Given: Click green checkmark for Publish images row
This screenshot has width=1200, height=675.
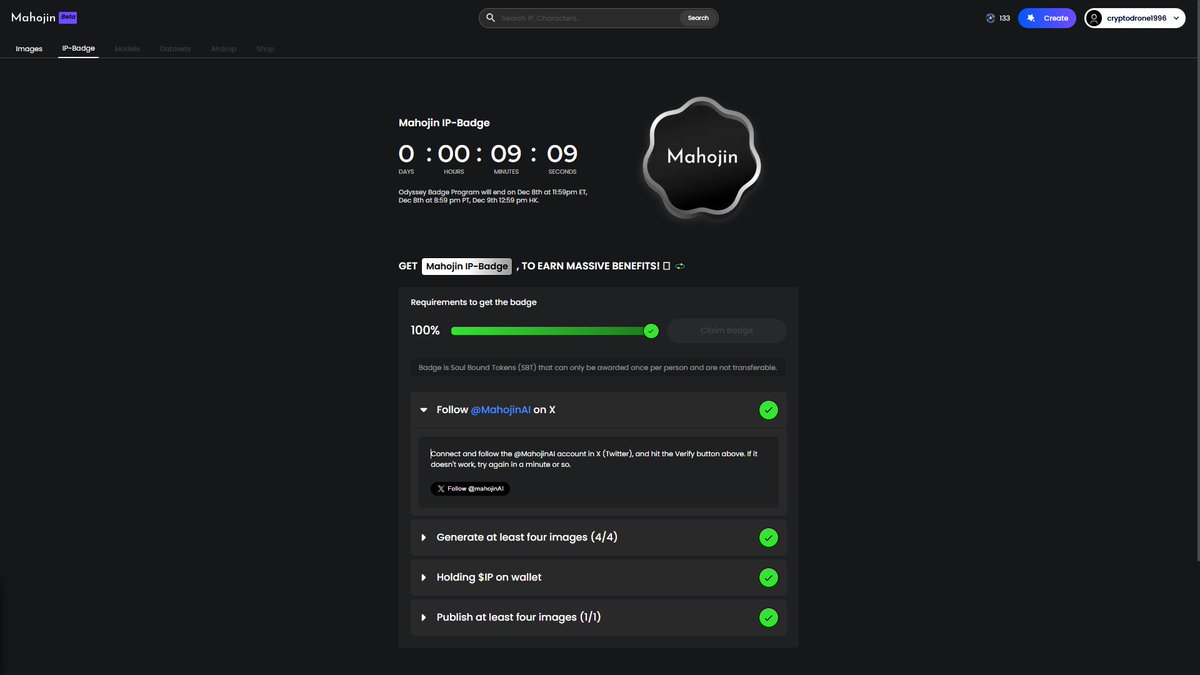Looking at the screenshot, I should click(768, 617).
